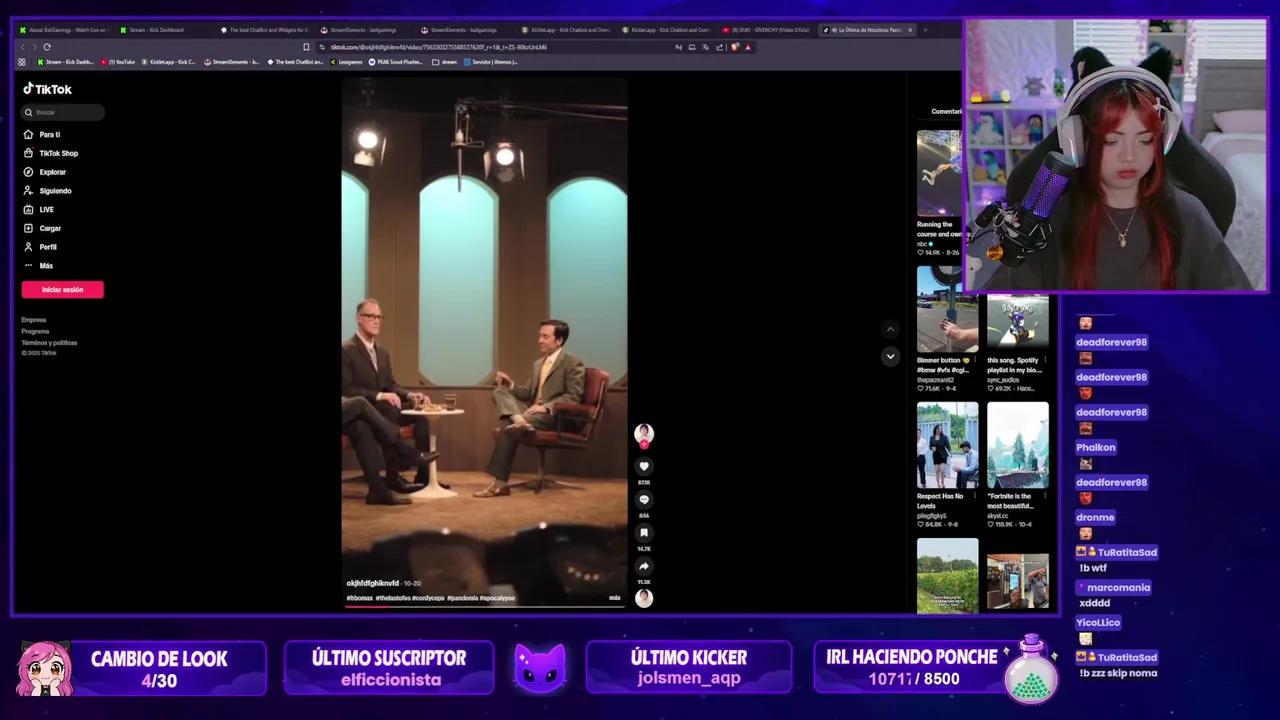
Task: Click the TikTok search input field
Action: (62, 112)
